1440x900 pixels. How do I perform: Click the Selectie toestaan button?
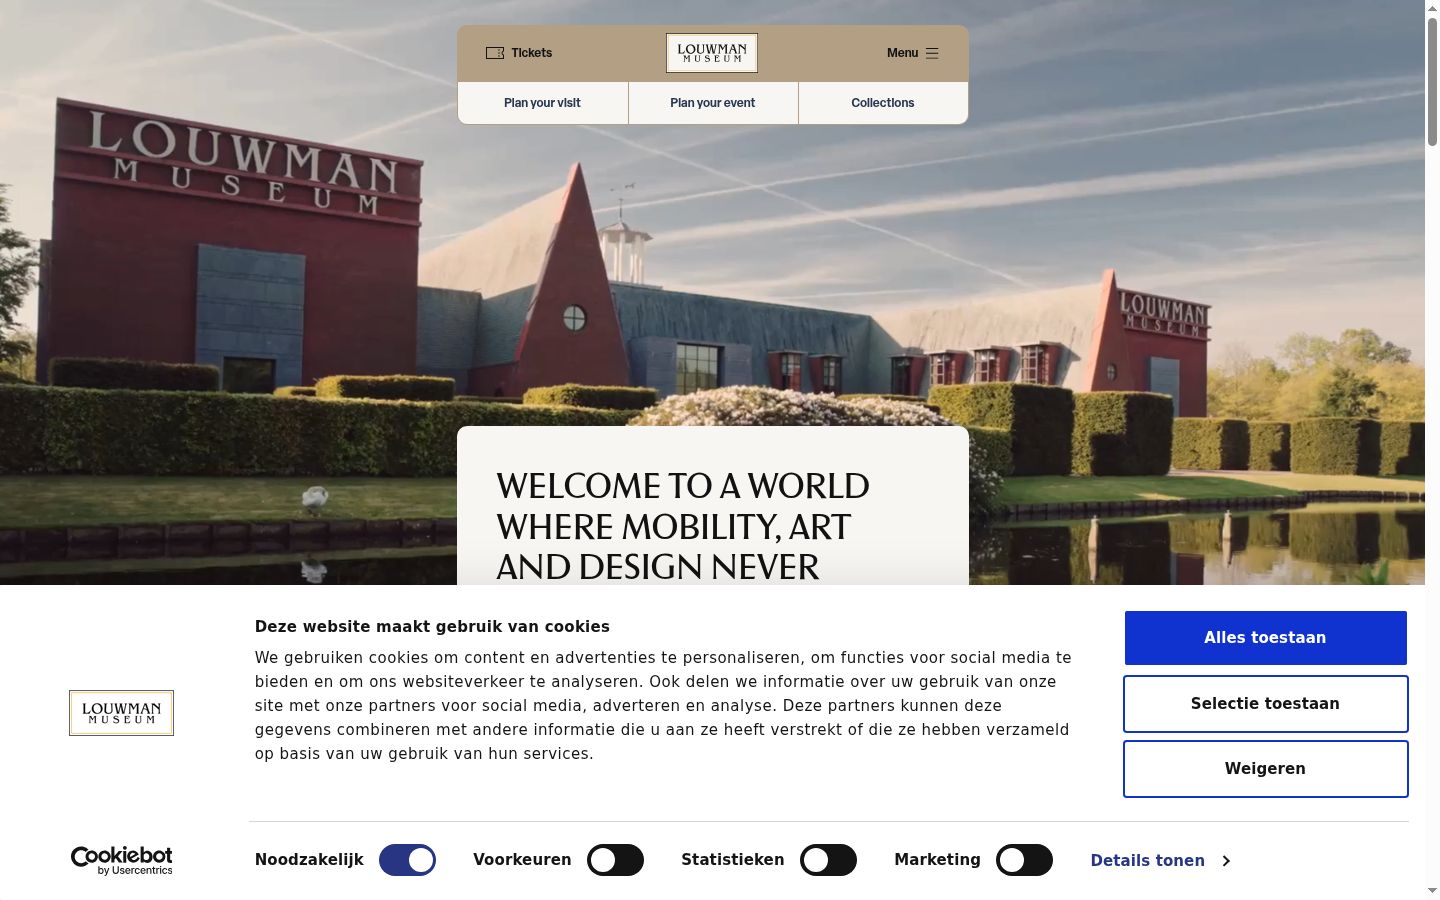coord(1265,704)
